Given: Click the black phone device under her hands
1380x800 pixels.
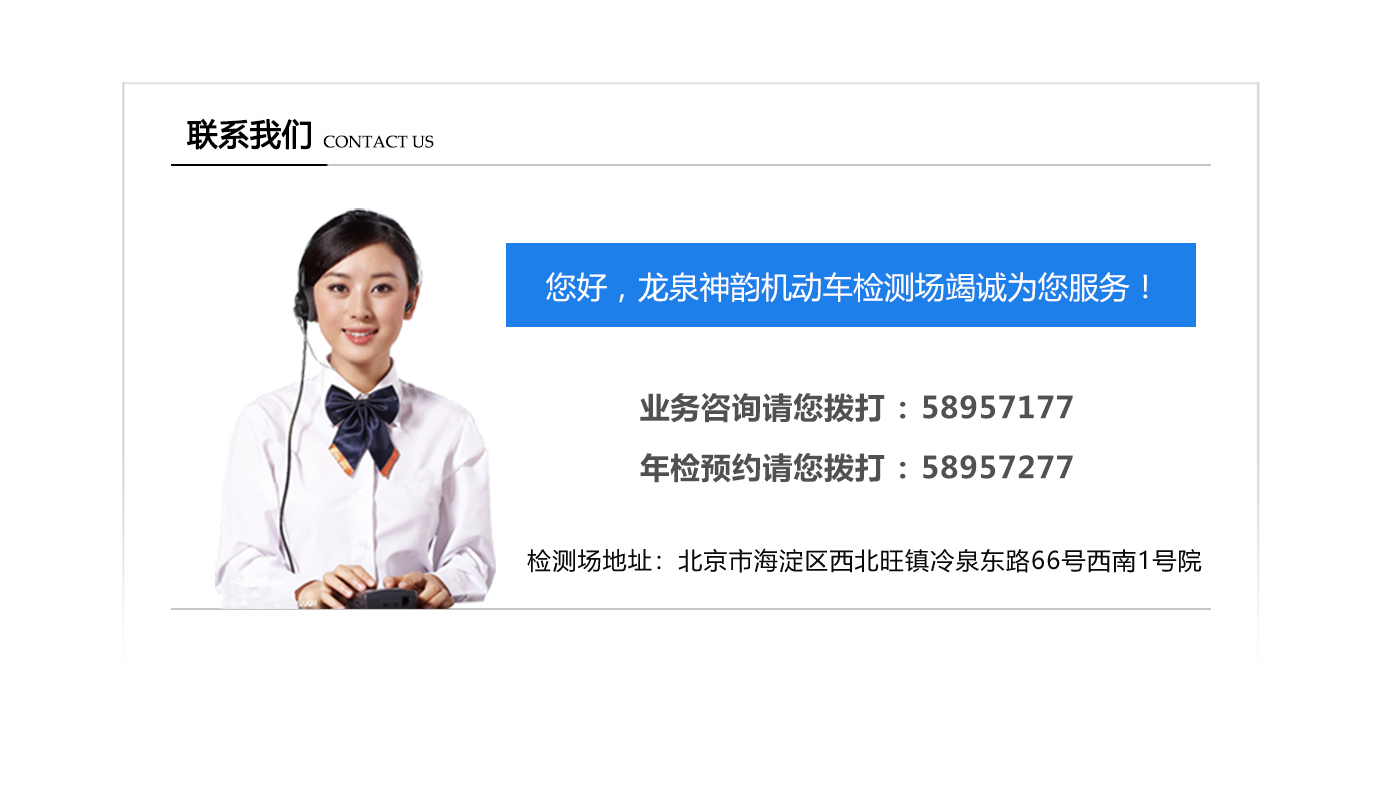Looking at the screenshot, I should pos(383,598).
